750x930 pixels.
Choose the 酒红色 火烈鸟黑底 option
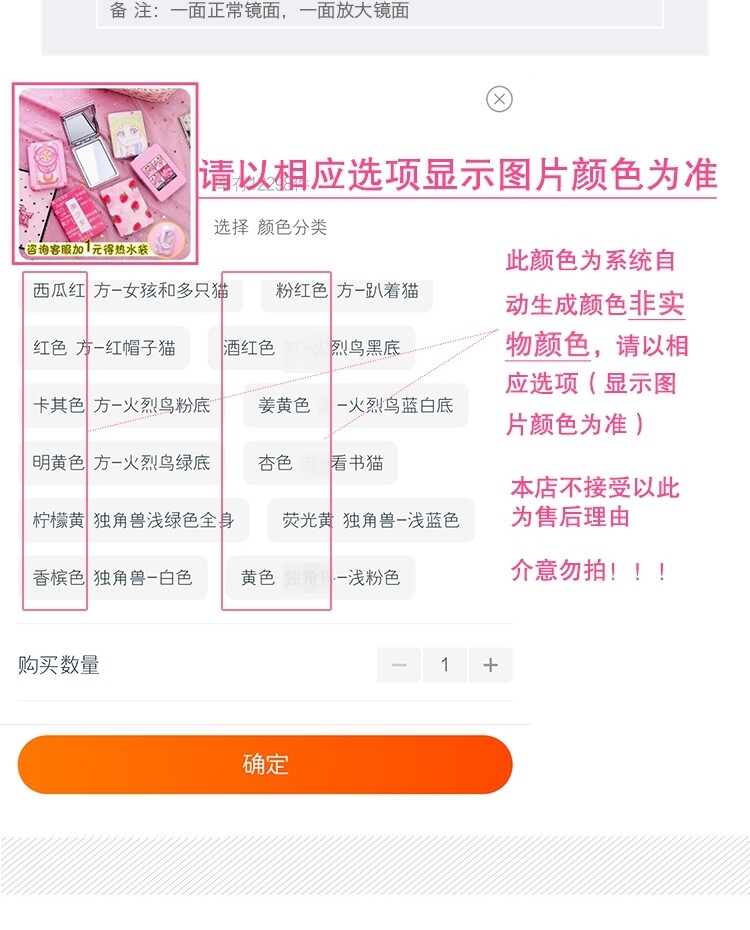click(311, 348)
